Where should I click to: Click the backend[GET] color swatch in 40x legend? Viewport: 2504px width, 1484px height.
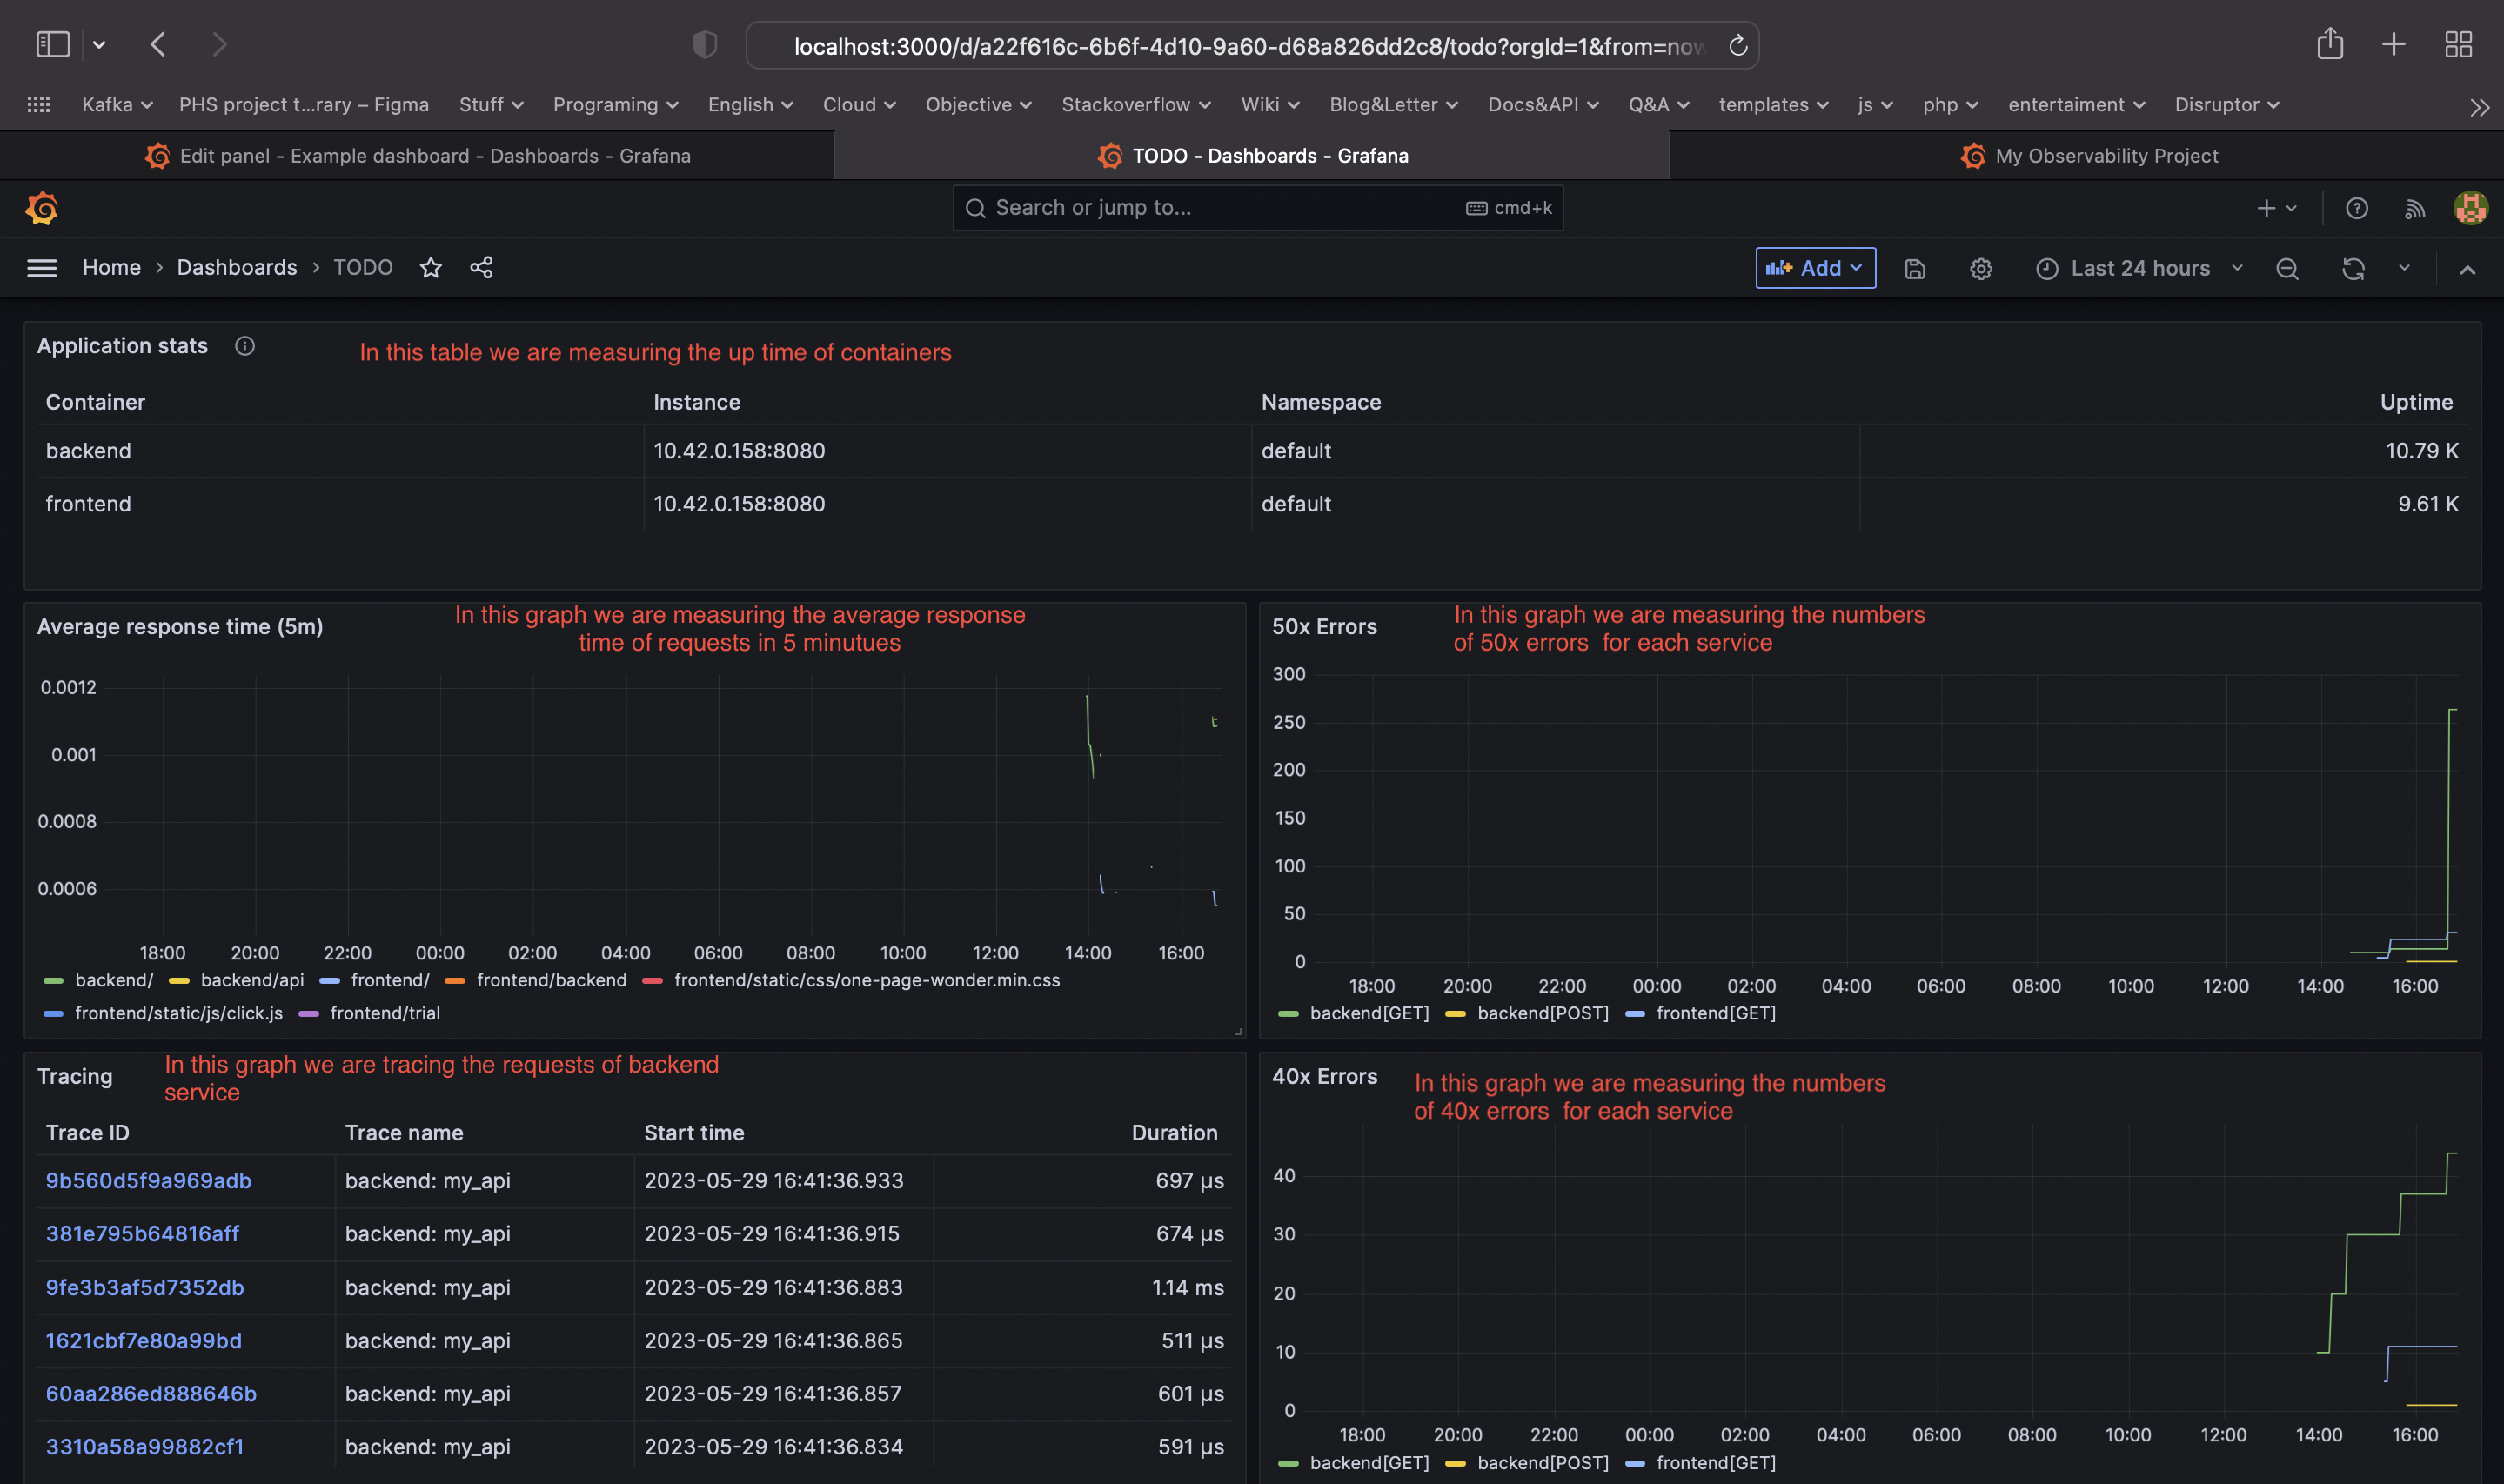pyautogui.click(x=1288, y=1463)
